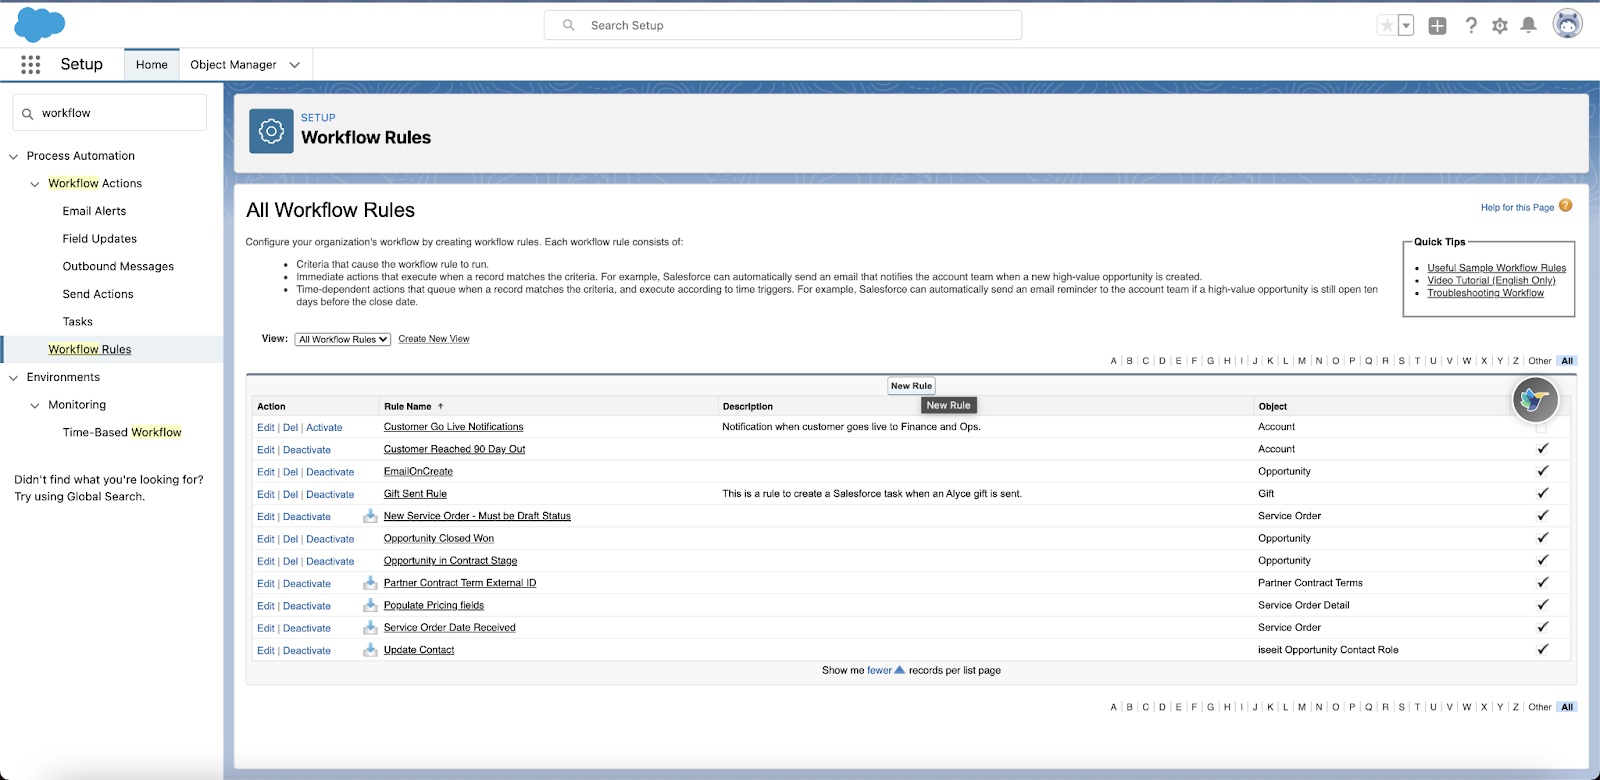Open Field Updates in the sidebar
Screen dimensions: 1600x780
pos(100,239)
